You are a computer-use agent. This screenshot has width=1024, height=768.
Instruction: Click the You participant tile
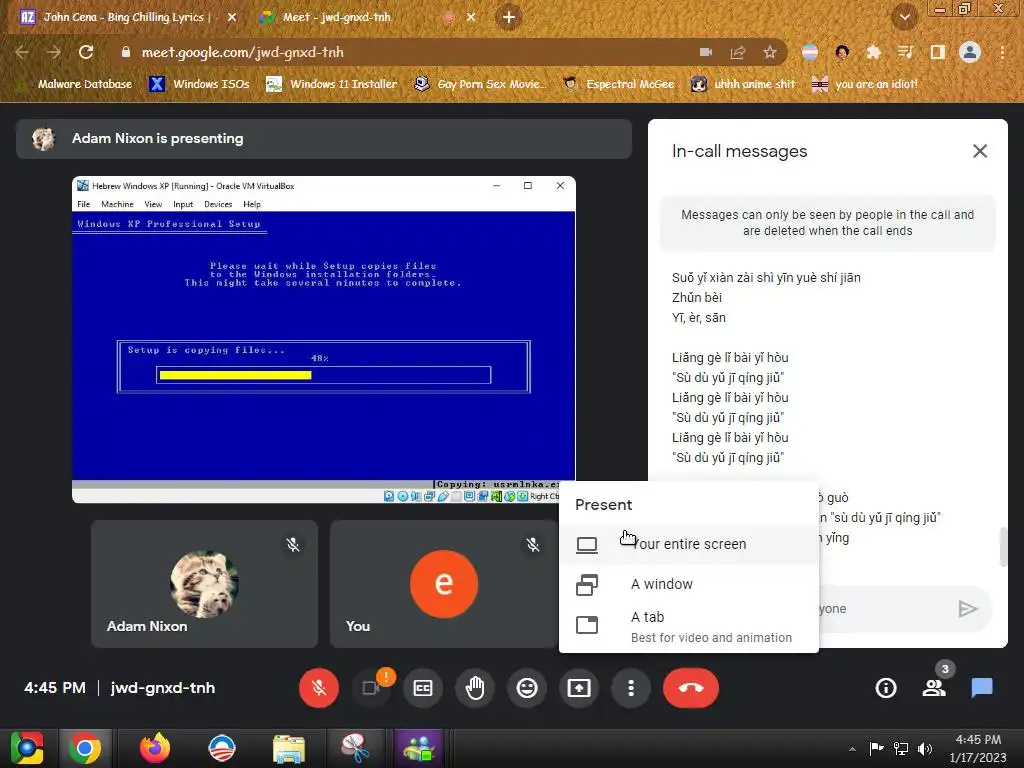click(443, 584)
